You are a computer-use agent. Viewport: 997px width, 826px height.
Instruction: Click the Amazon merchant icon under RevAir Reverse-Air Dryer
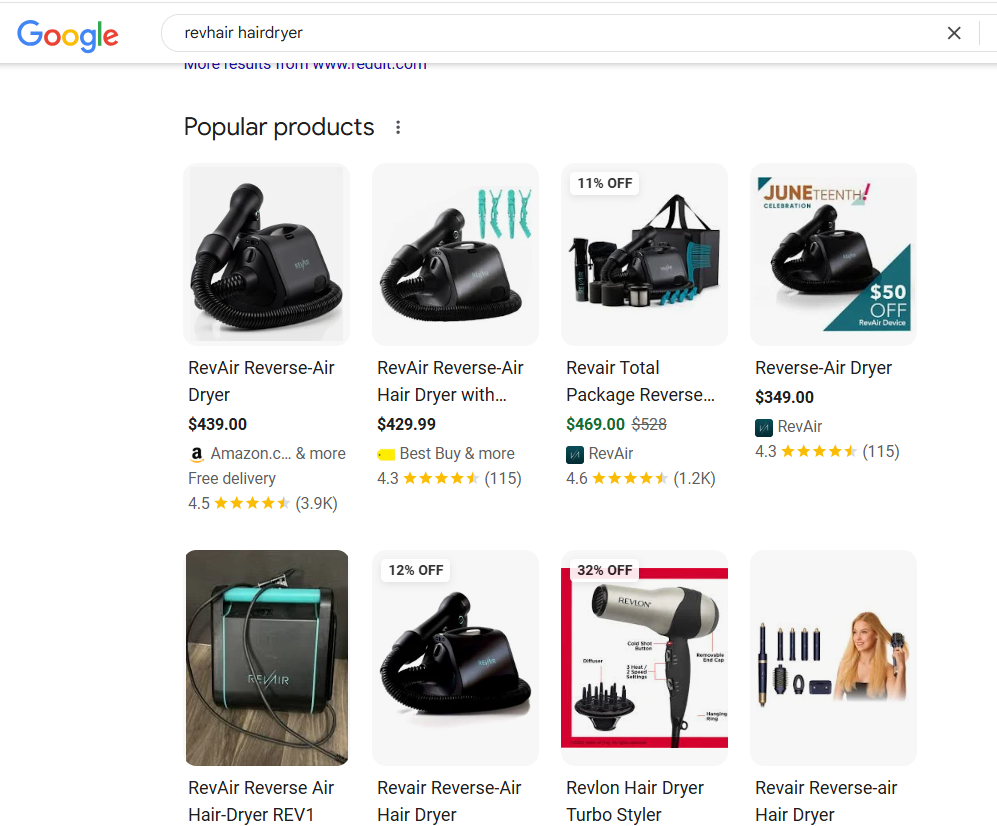point(196,453)
